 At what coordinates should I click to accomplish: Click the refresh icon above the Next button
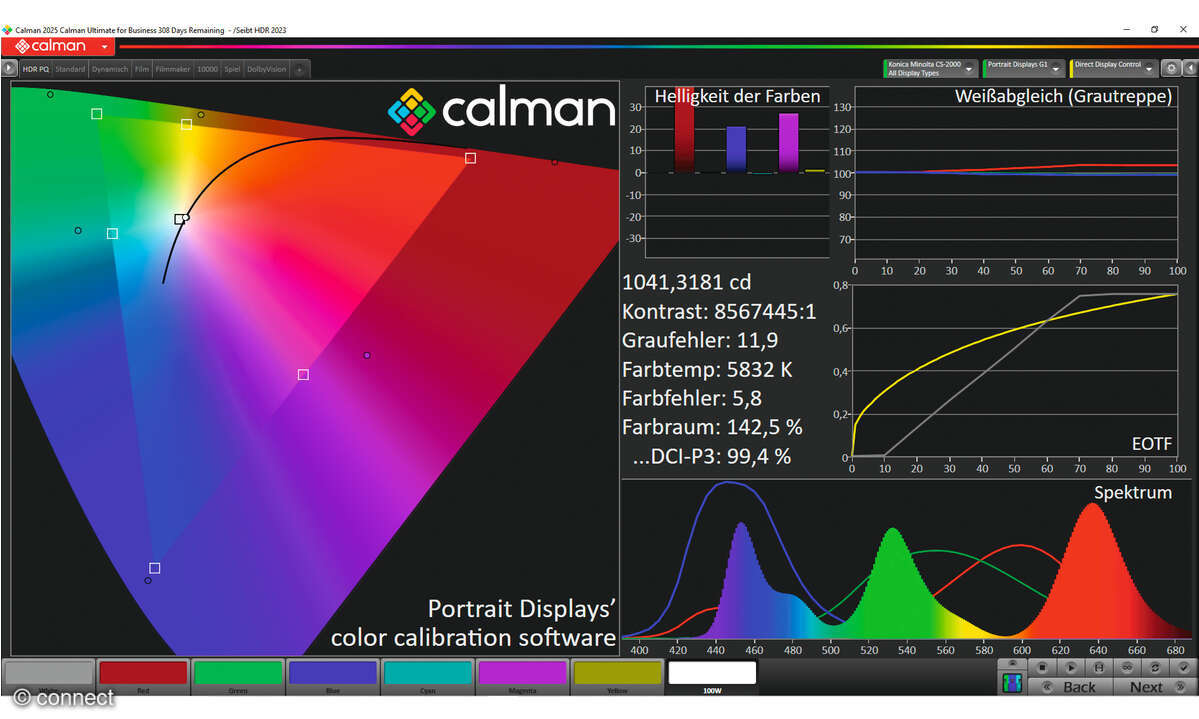point(1156,667)
